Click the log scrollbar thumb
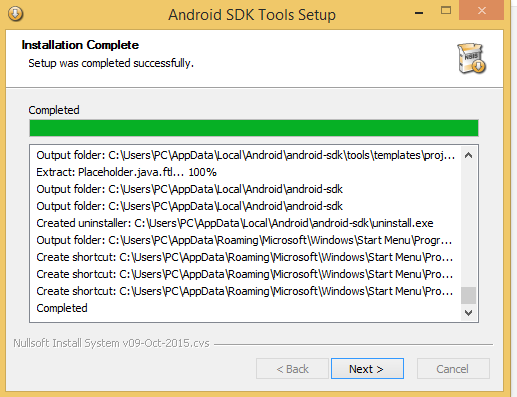Image resolution: width=517 pixels, height=397 pixels. pyautogui.click(x=468, y=295)
